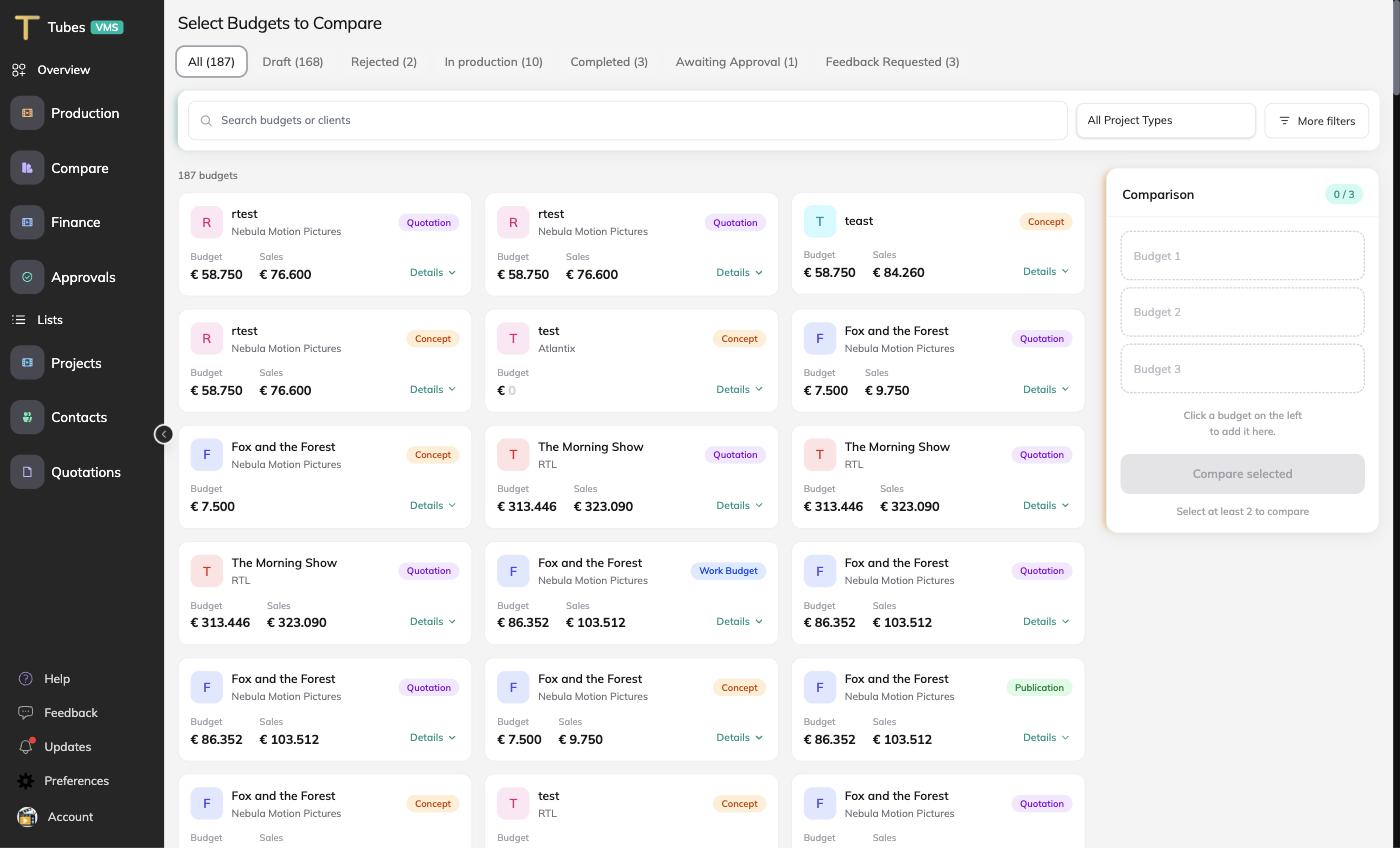Expand Details on the teast card
The width and height of the screenshot is (1400, 848).
coord(1046,272)
